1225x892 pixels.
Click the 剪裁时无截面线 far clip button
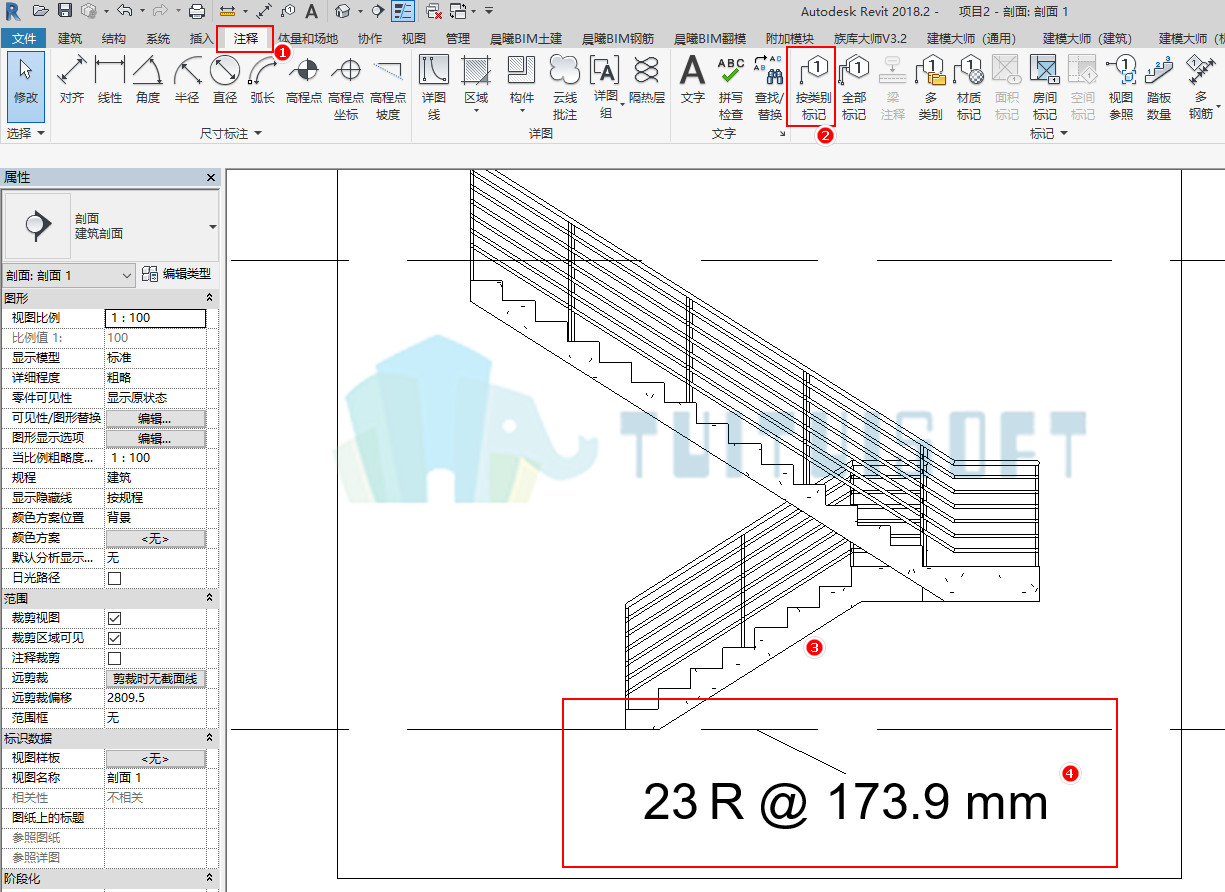[x=155, y=678]
